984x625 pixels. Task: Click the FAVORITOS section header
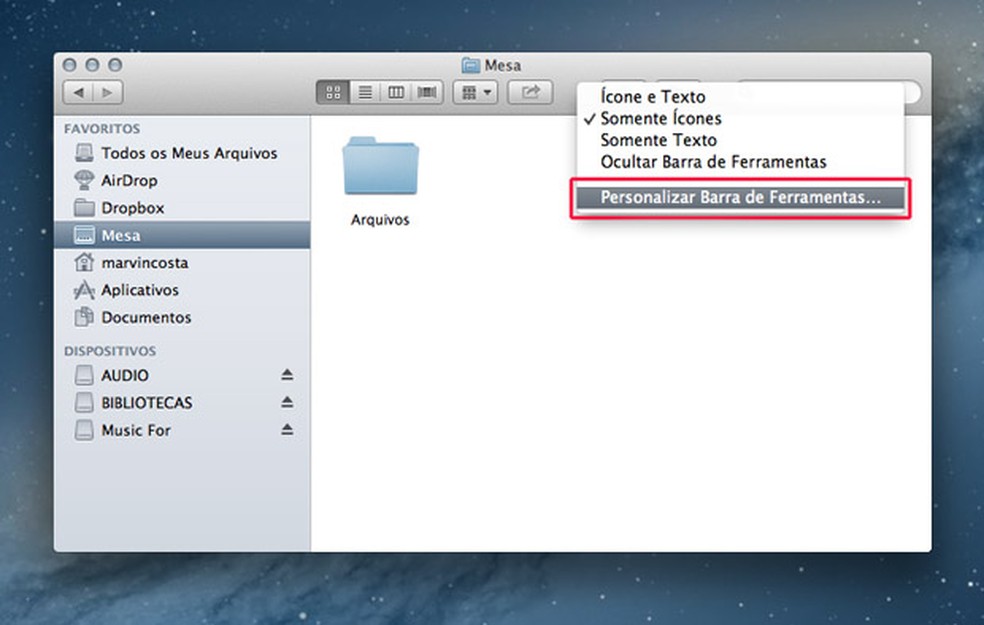point(102,129)
